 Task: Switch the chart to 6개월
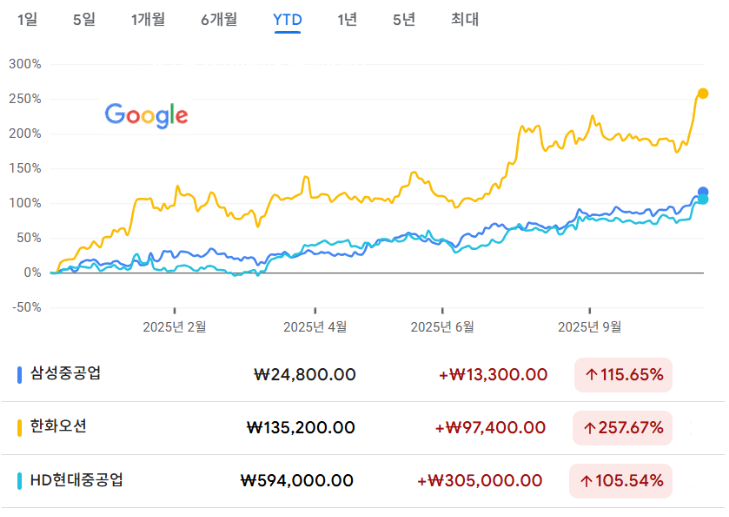click(x=218, y=19)
